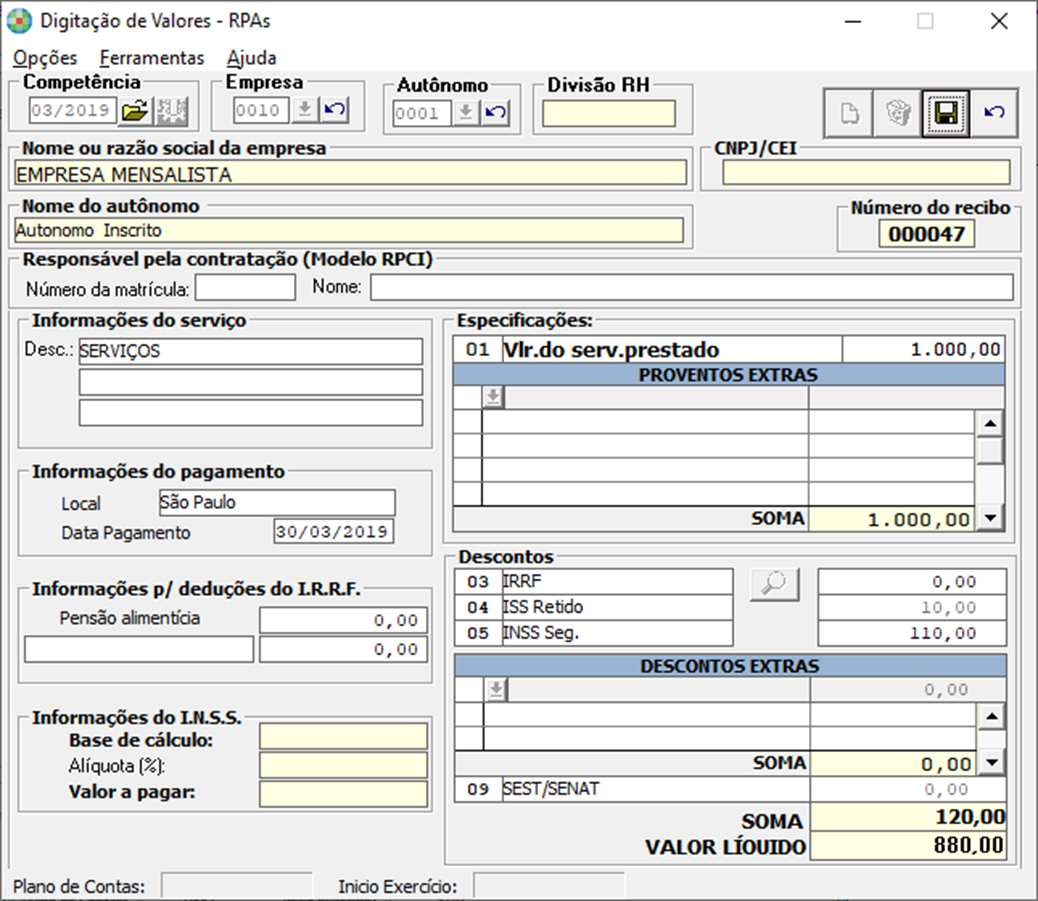1038x901 pixels.
Task: Click Descontos Extras scroll down arrow
Action: [x=992, y=763]
